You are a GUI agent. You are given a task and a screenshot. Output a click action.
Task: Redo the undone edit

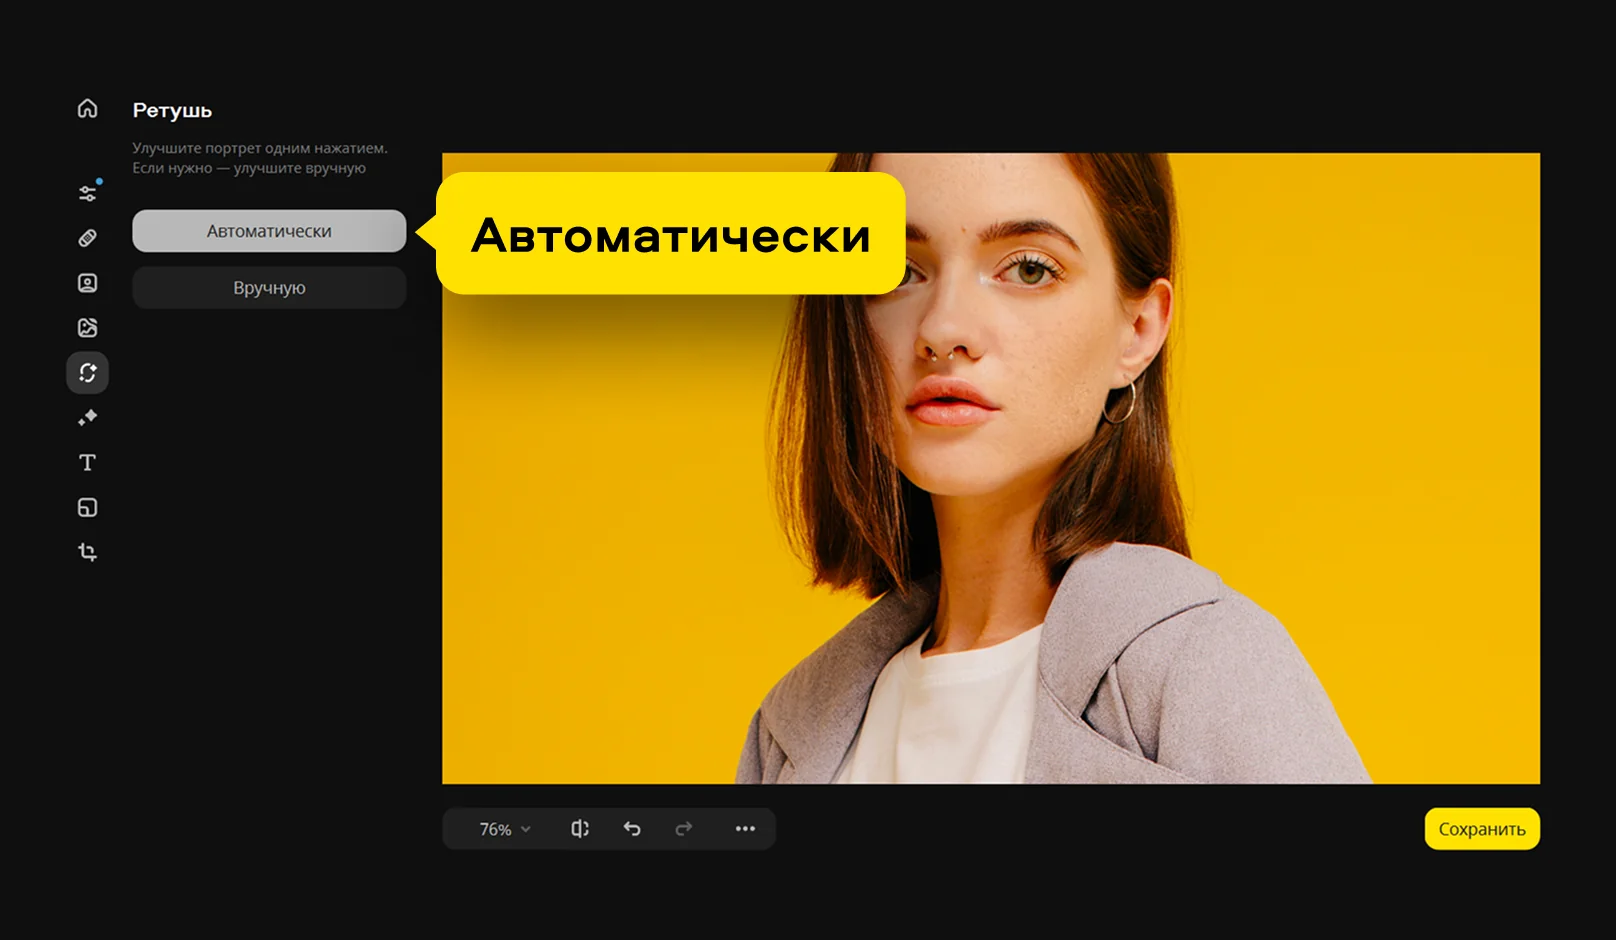(684, 829)
